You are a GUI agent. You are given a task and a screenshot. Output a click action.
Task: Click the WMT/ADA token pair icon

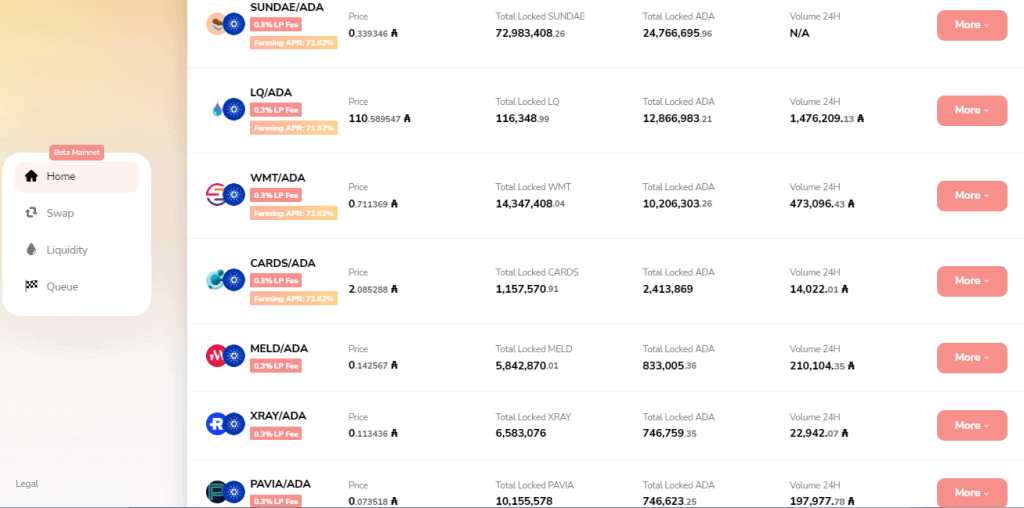coord(225,194)
